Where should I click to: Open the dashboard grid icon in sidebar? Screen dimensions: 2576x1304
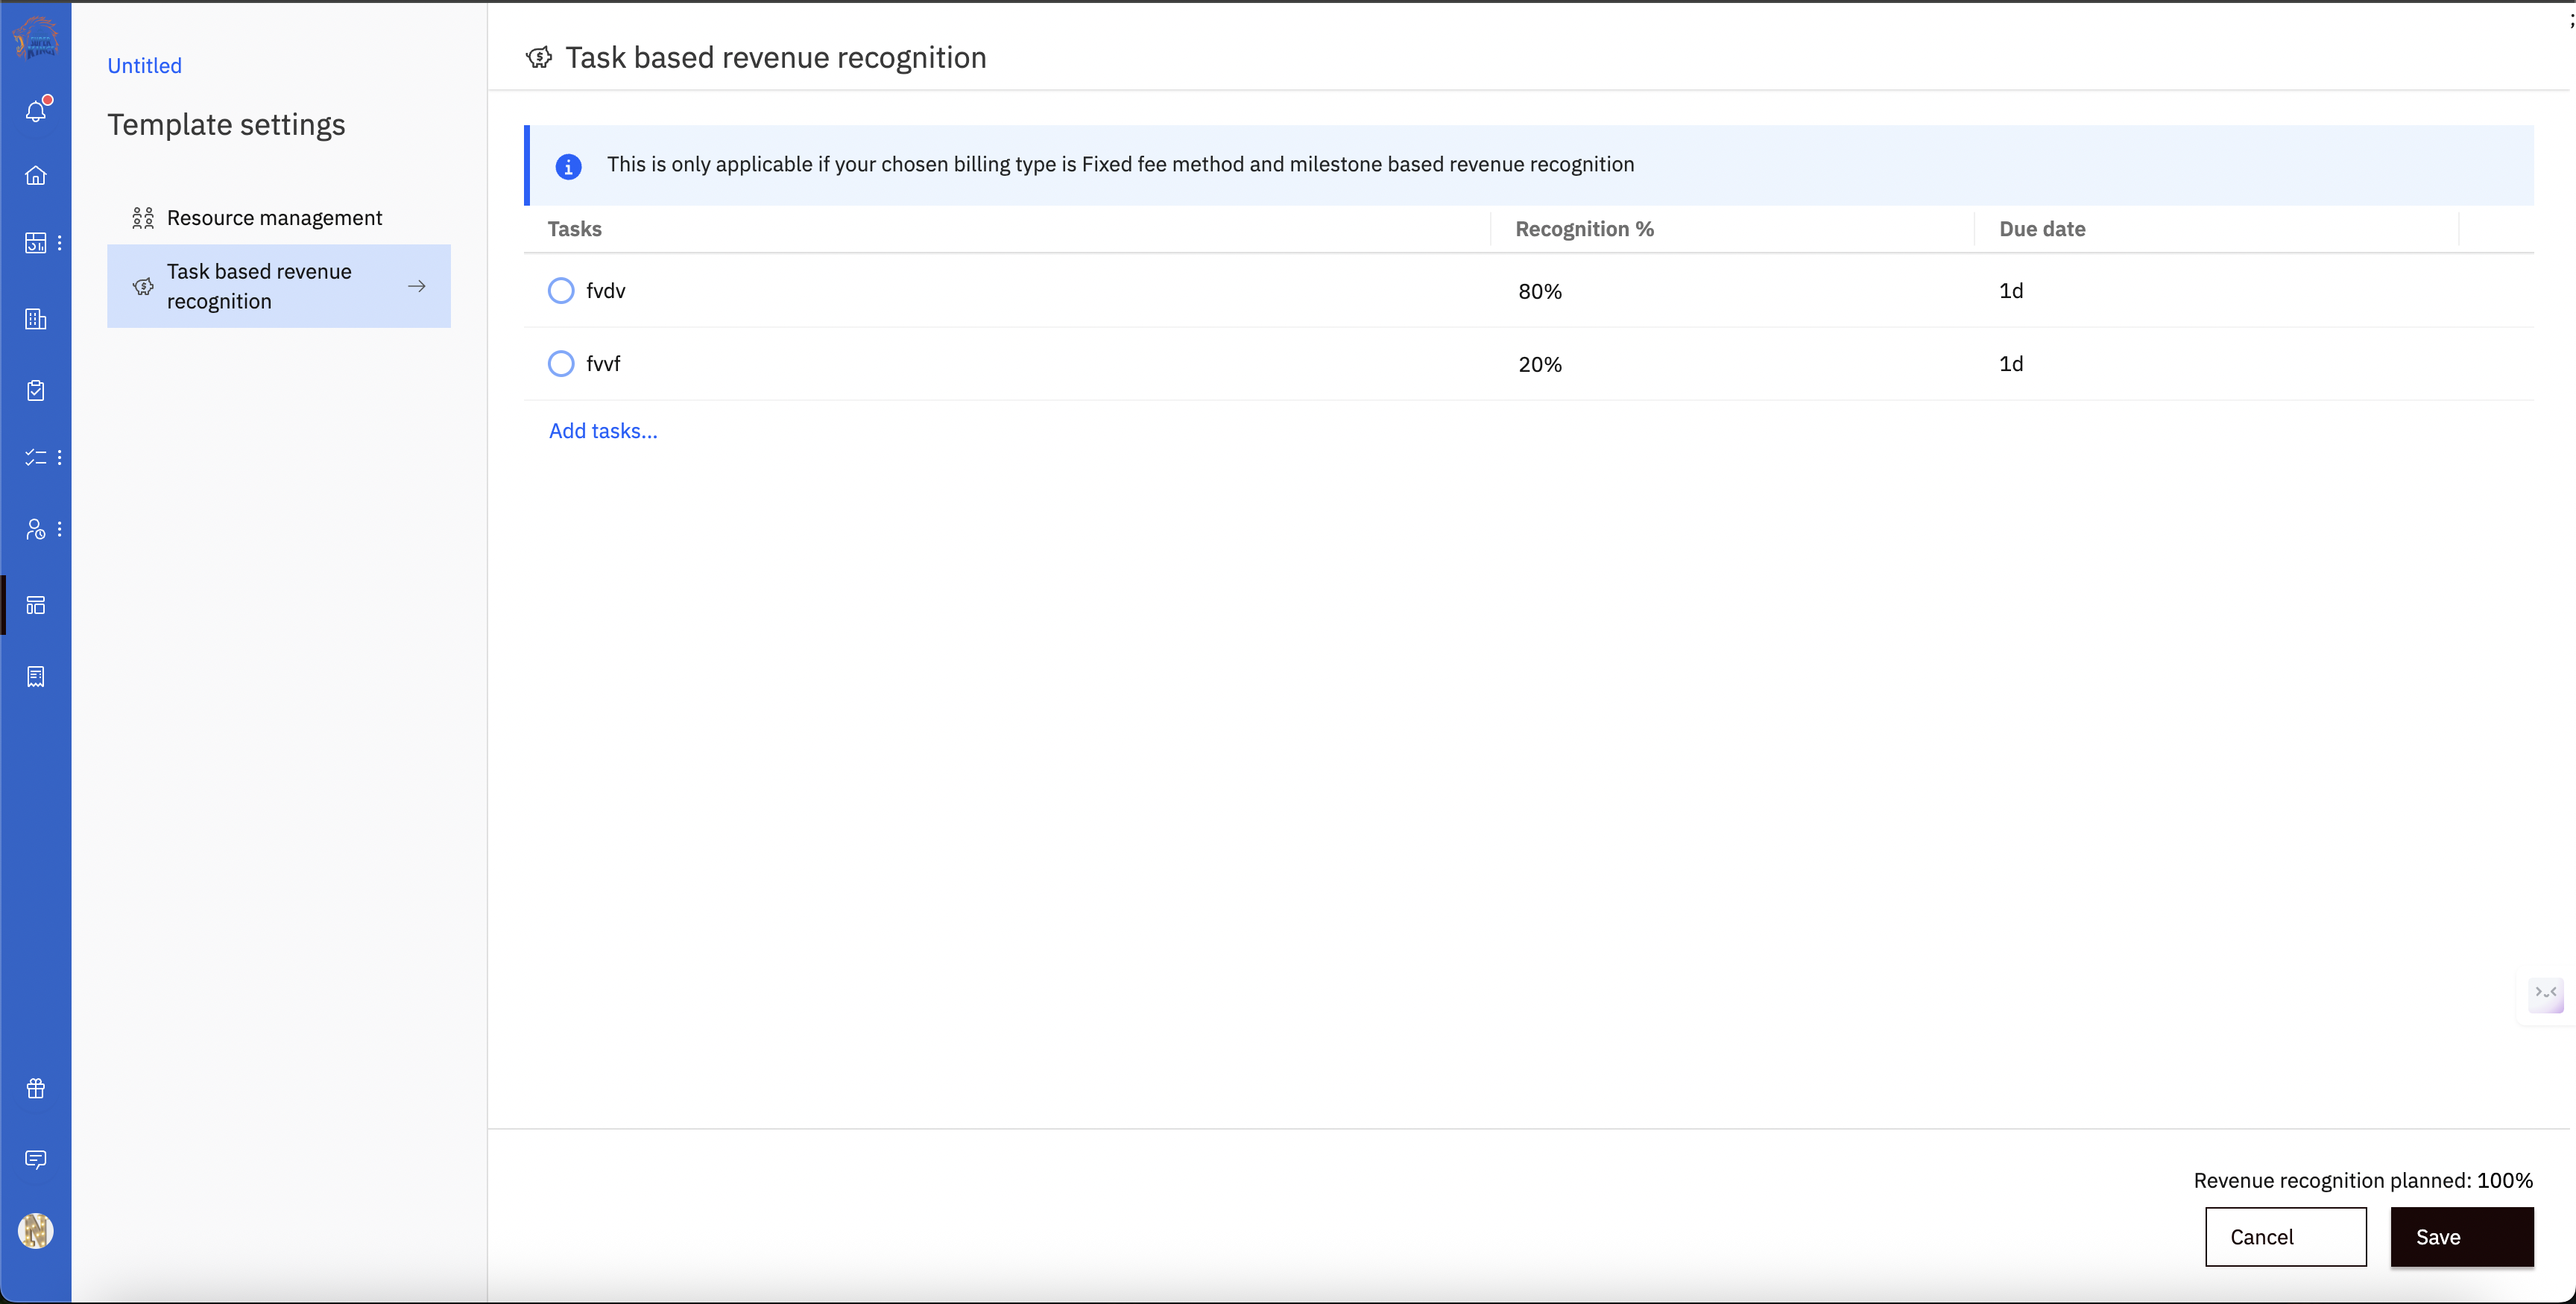click(x=35, y=243)
